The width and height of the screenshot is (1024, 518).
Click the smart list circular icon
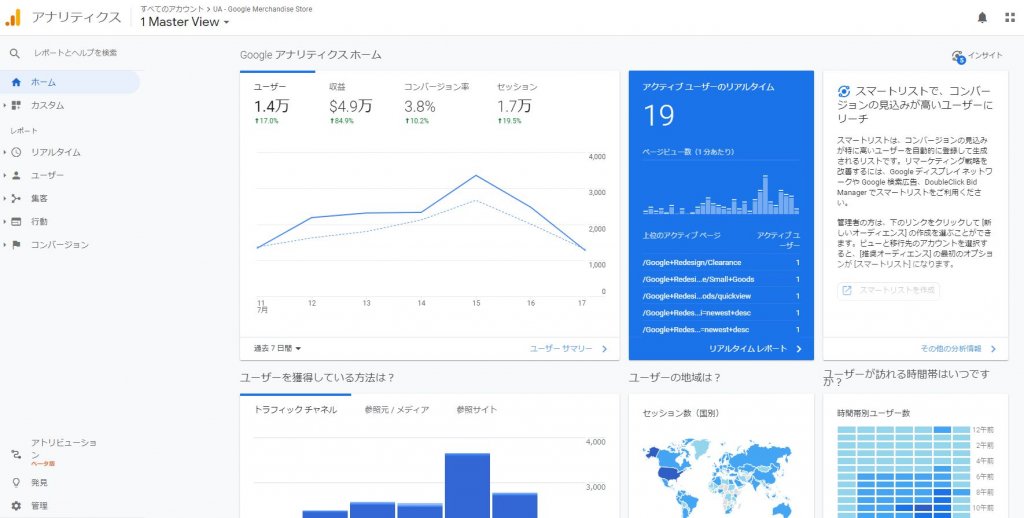844,91
